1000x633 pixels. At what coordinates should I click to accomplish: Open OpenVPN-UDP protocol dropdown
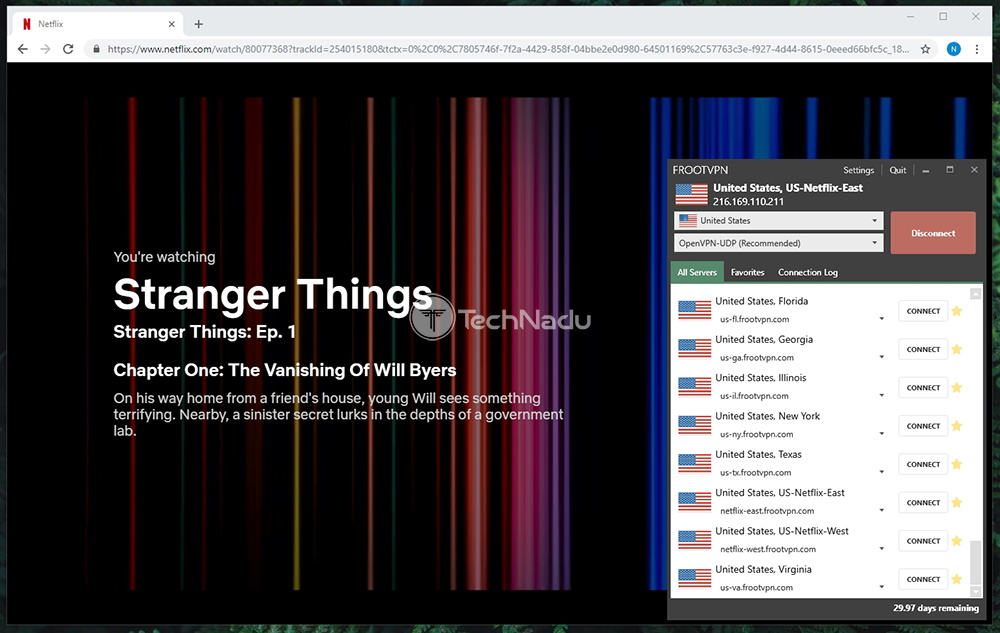[x=778, y=243]
